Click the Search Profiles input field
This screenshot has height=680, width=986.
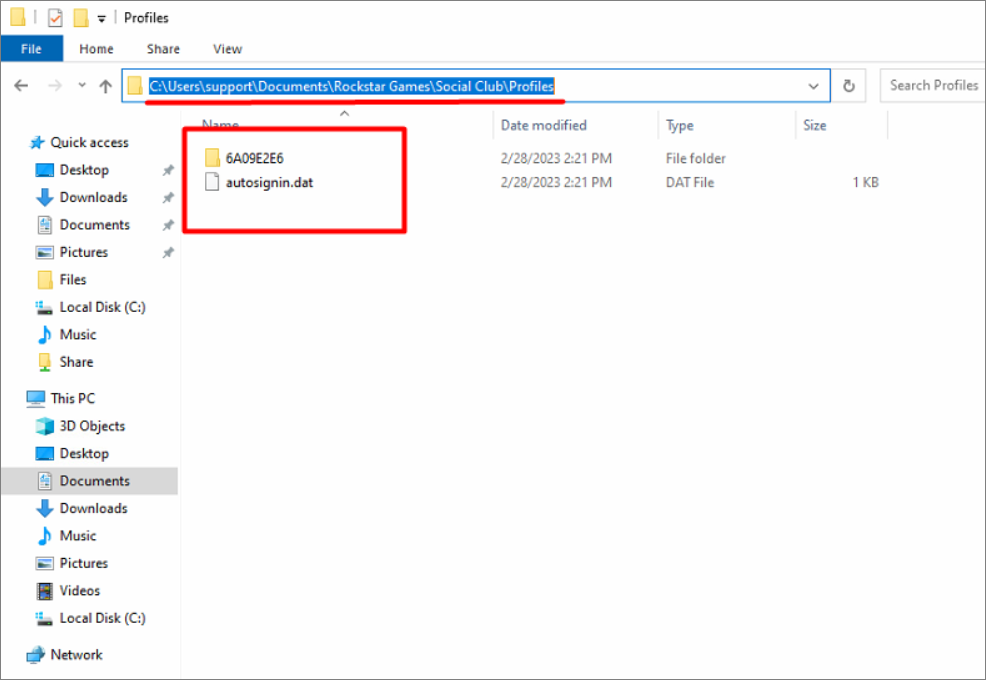[x=933, y=86]
